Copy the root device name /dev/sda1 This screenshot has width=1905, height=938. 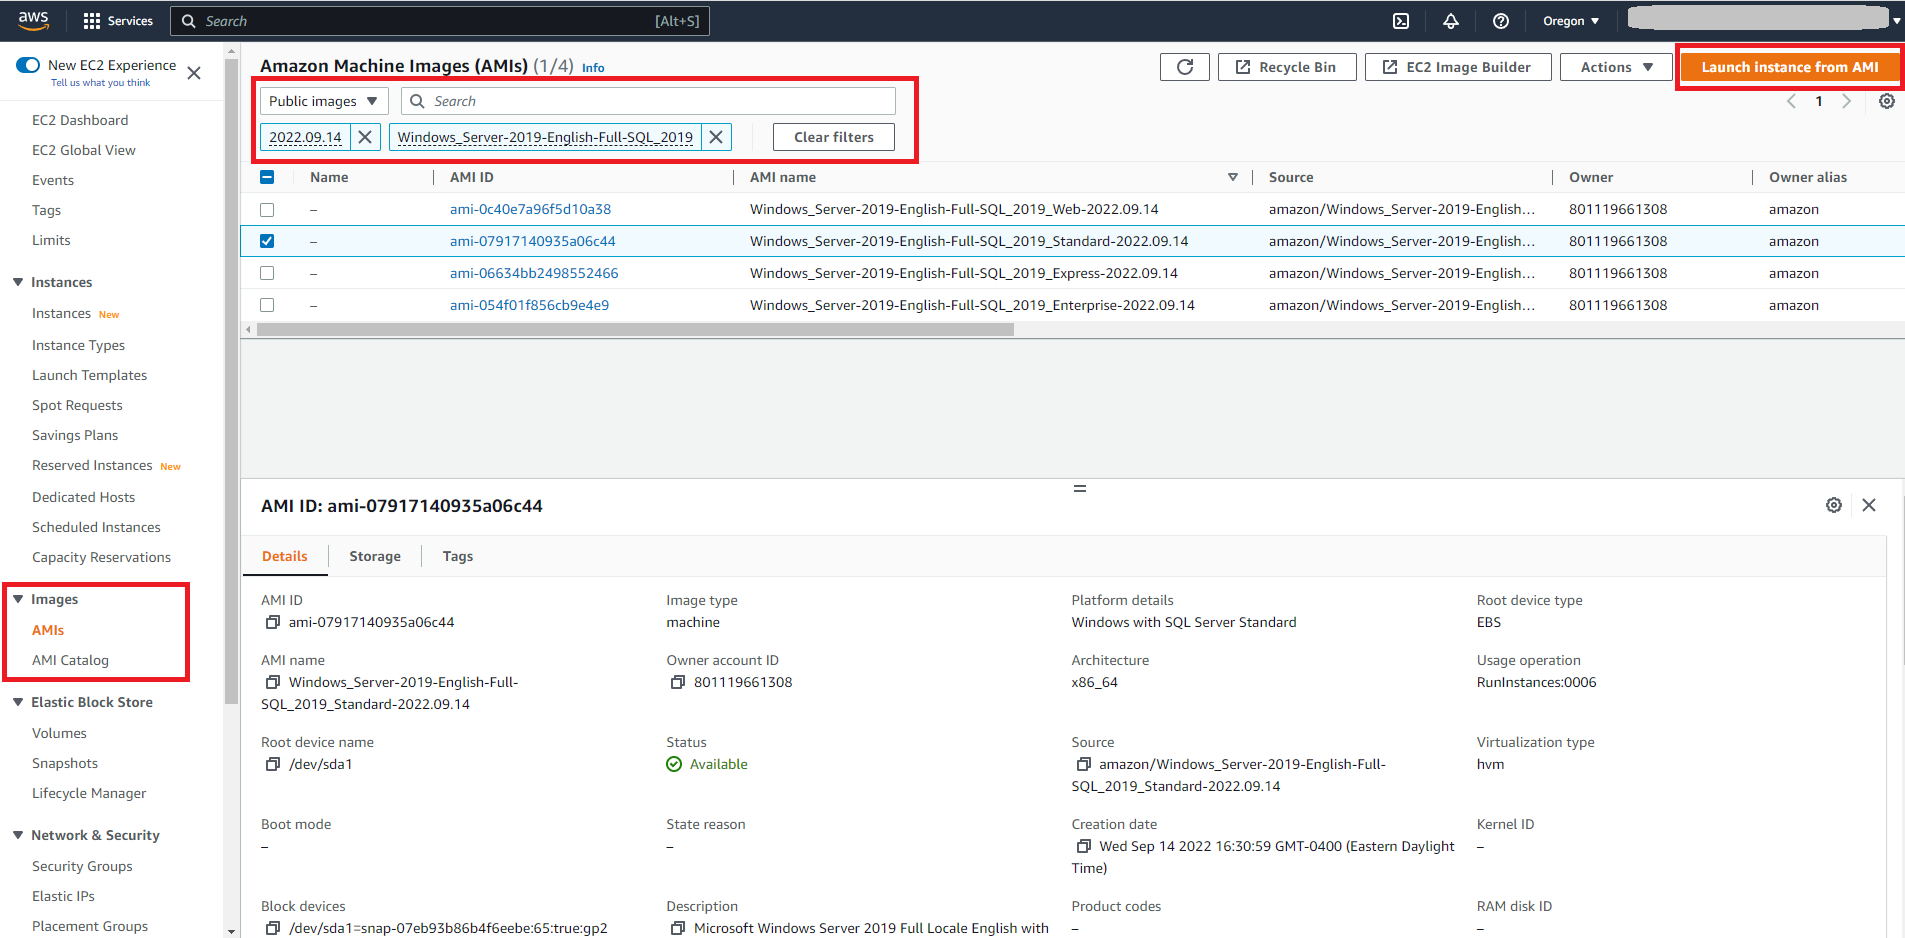272,764
